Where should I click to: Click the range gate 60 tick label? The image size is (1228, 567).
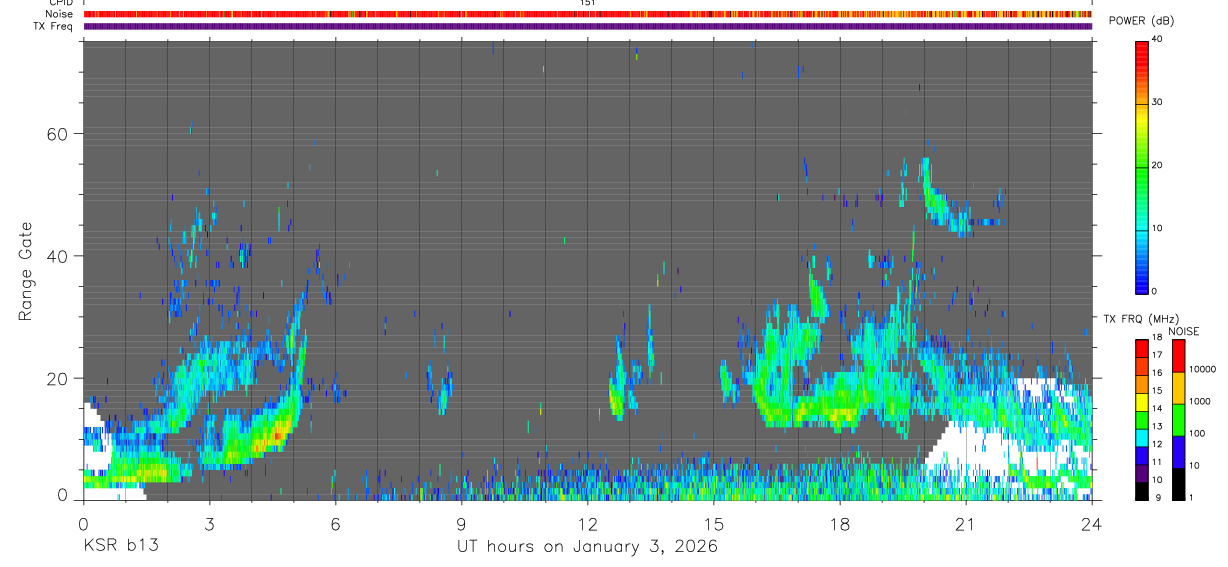pyautogui.click(x=62, y=134)
